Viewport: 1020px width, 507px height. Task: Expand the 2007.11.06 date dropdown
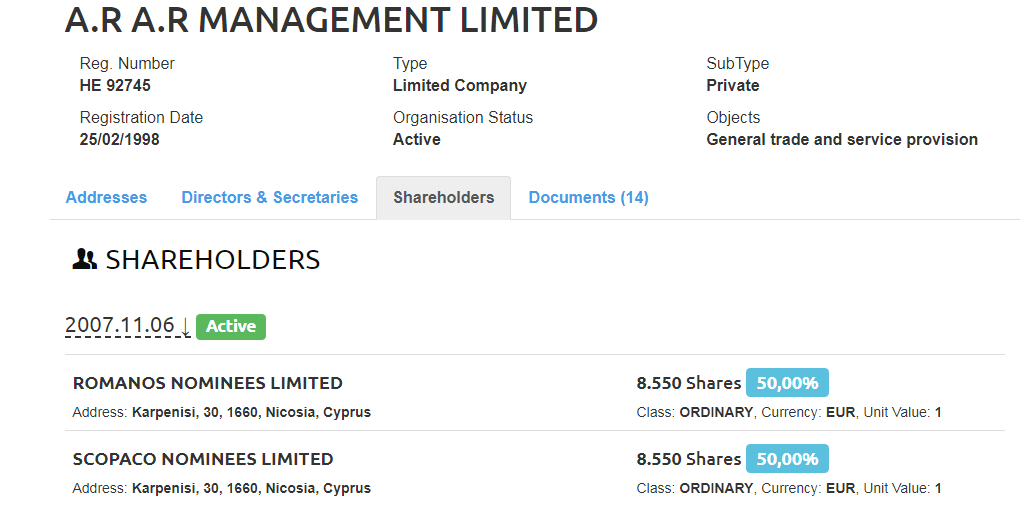pos(127,326)
